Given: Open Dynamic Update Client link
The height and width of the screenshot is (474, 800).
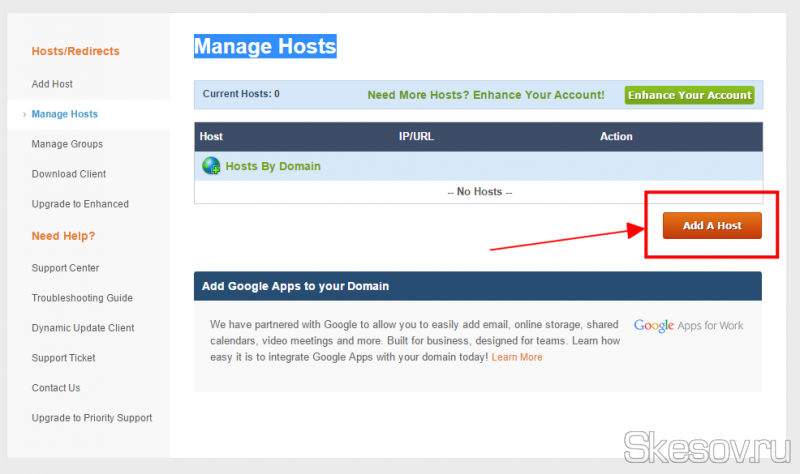Looking at the screenshot, I should tap(83, 328).
